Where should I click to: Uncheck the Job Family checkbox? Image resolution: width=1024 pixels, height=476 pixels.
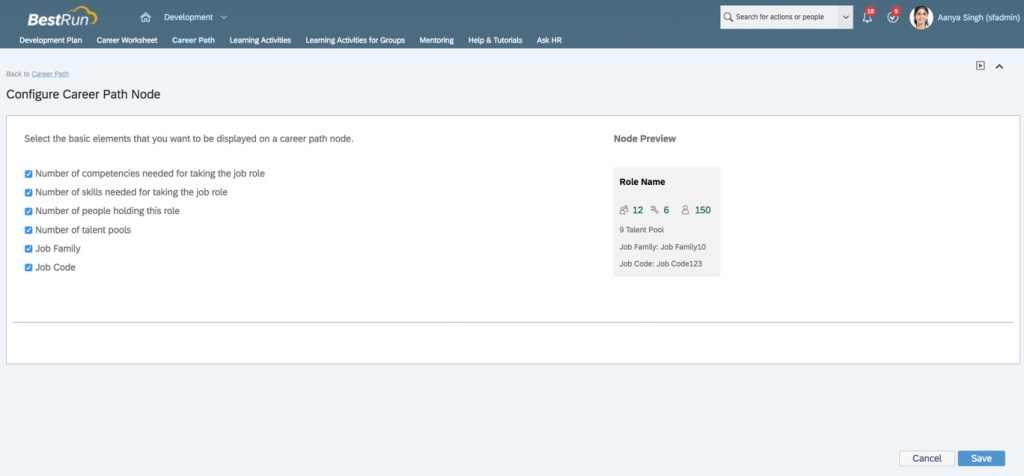point(29,249)
